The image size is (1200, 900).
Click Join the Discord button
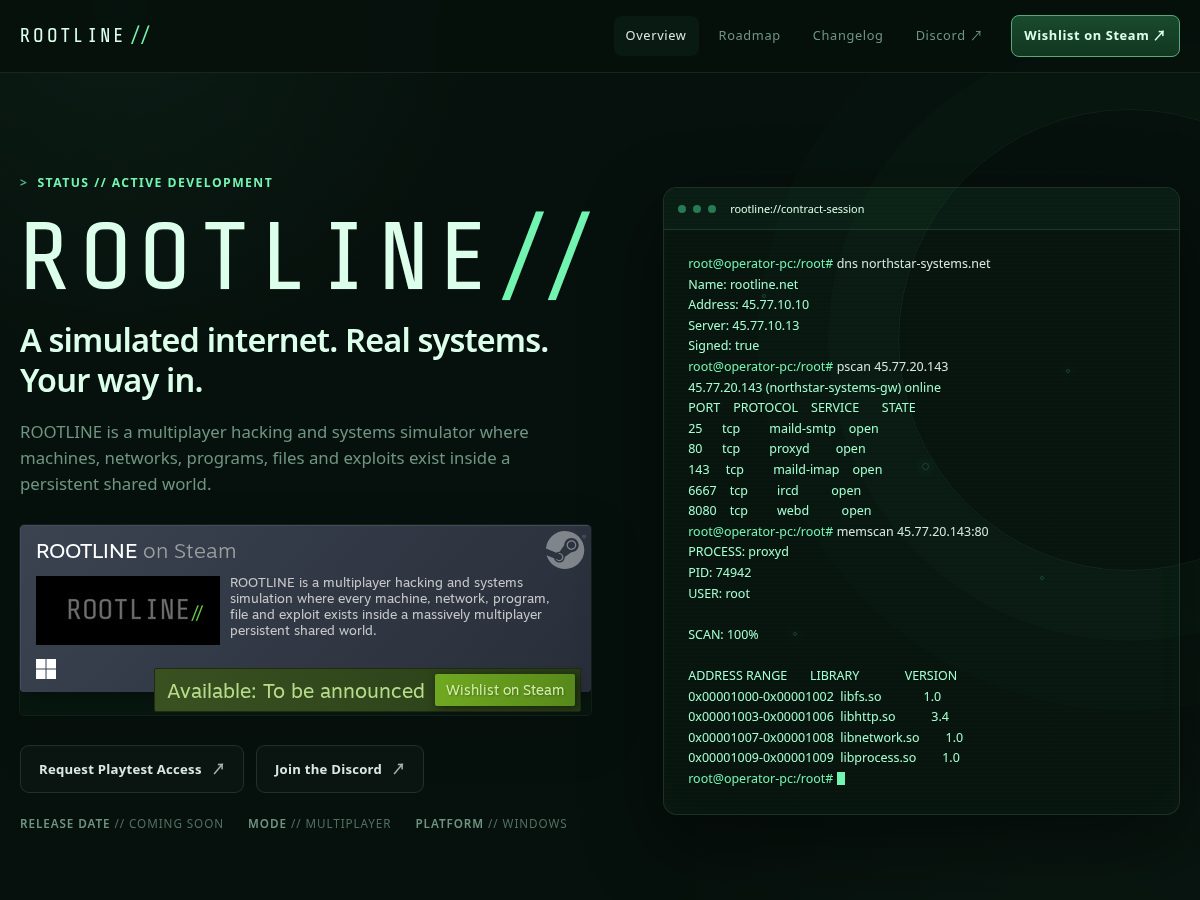coord(340,769)
